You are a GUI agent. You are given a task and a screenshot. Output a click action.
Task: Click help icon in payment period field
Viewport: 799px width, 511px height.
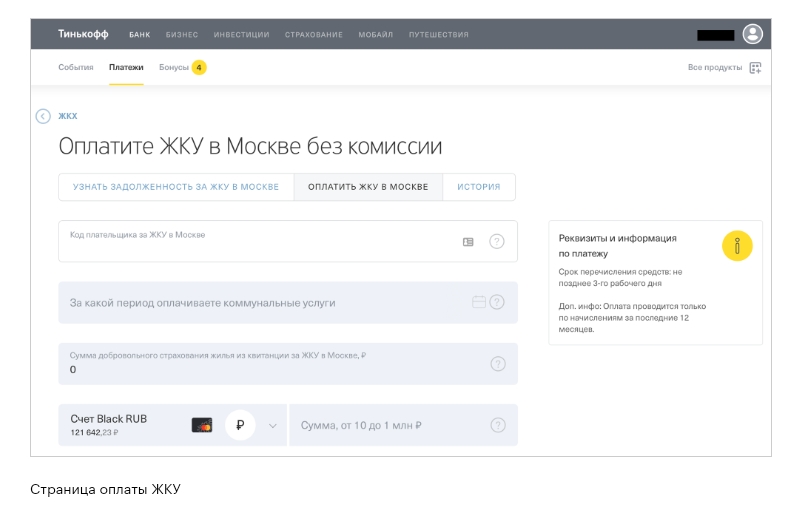click(x=497, y=302)
